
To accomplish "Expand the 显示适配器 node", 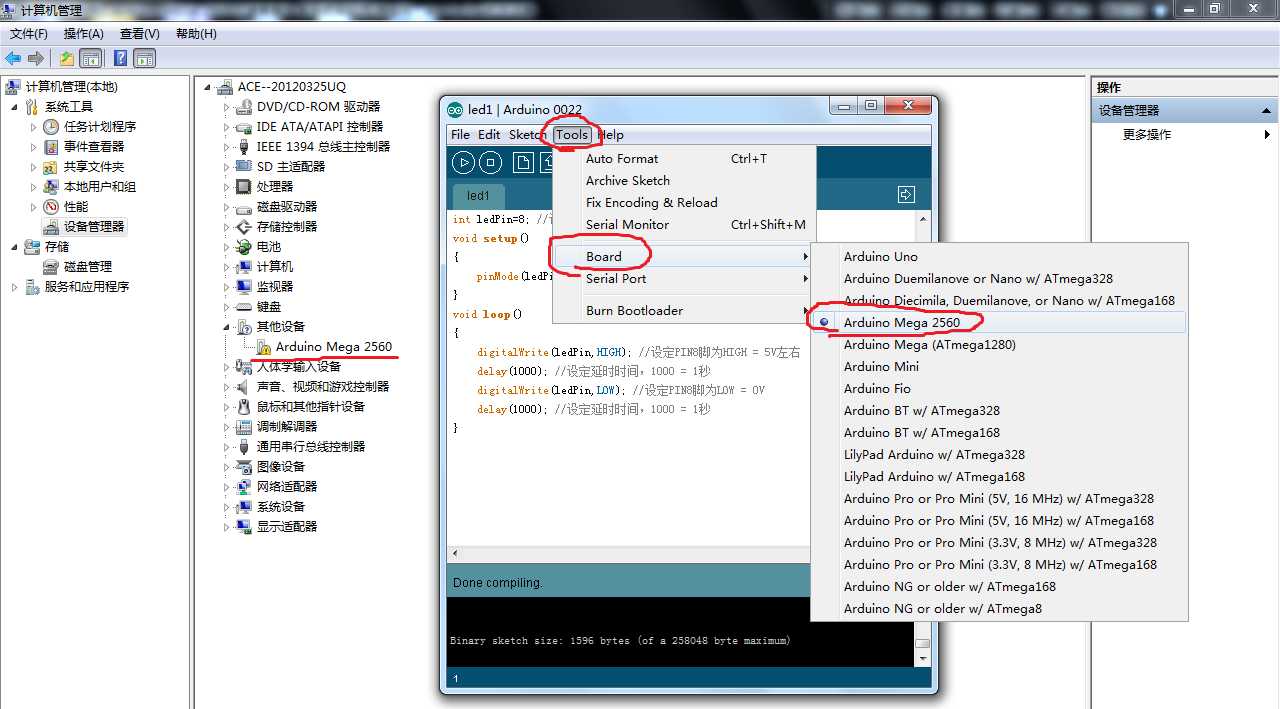I will coord(227,527).
